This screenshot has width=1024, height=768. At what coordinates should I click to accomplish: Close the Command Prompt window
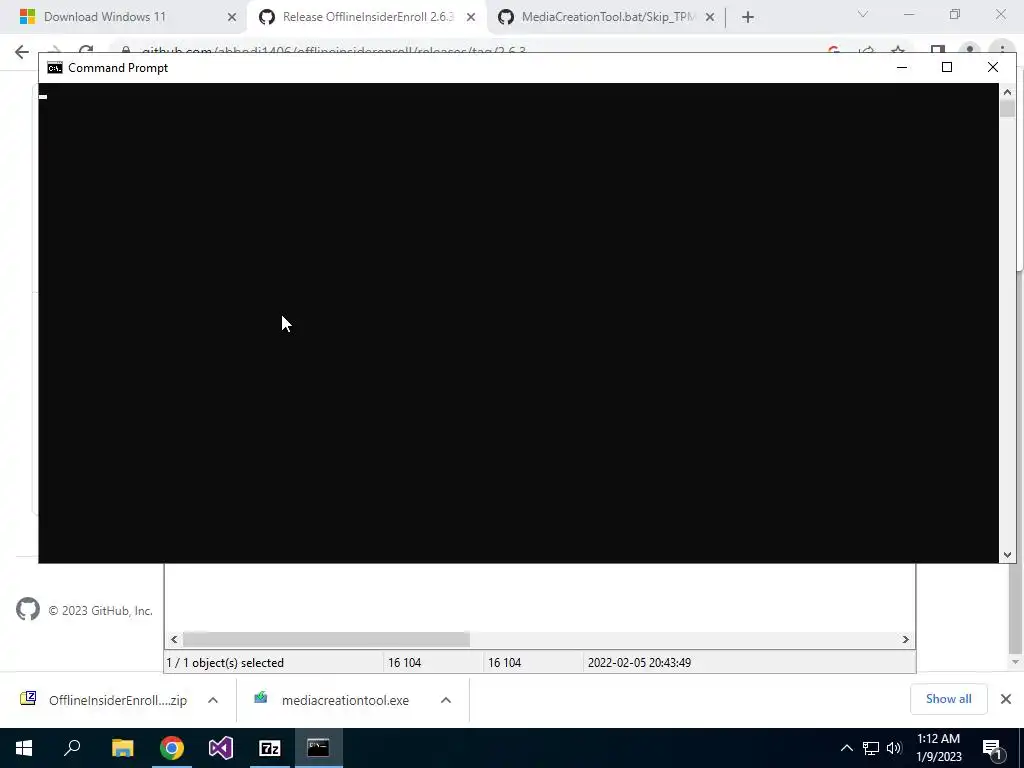click(993, 67)
